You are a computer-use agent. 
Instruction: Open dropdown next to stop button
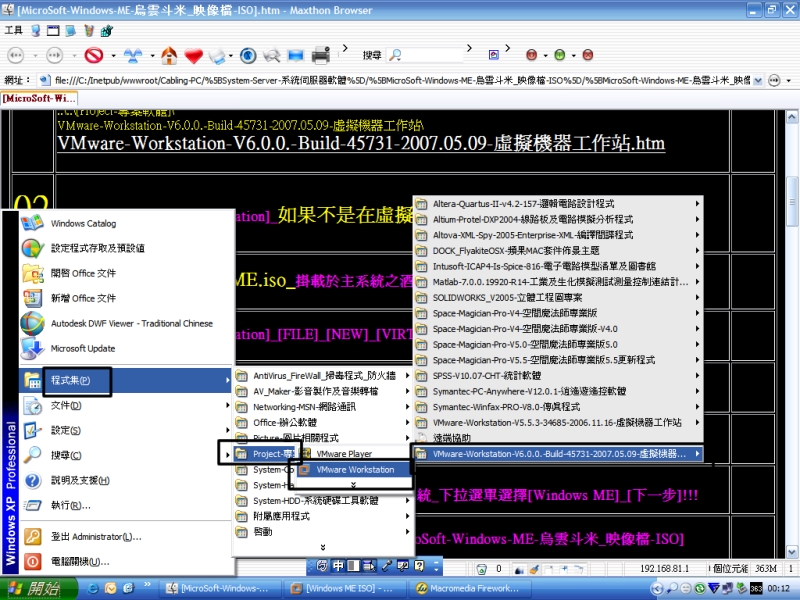[113, 56]
